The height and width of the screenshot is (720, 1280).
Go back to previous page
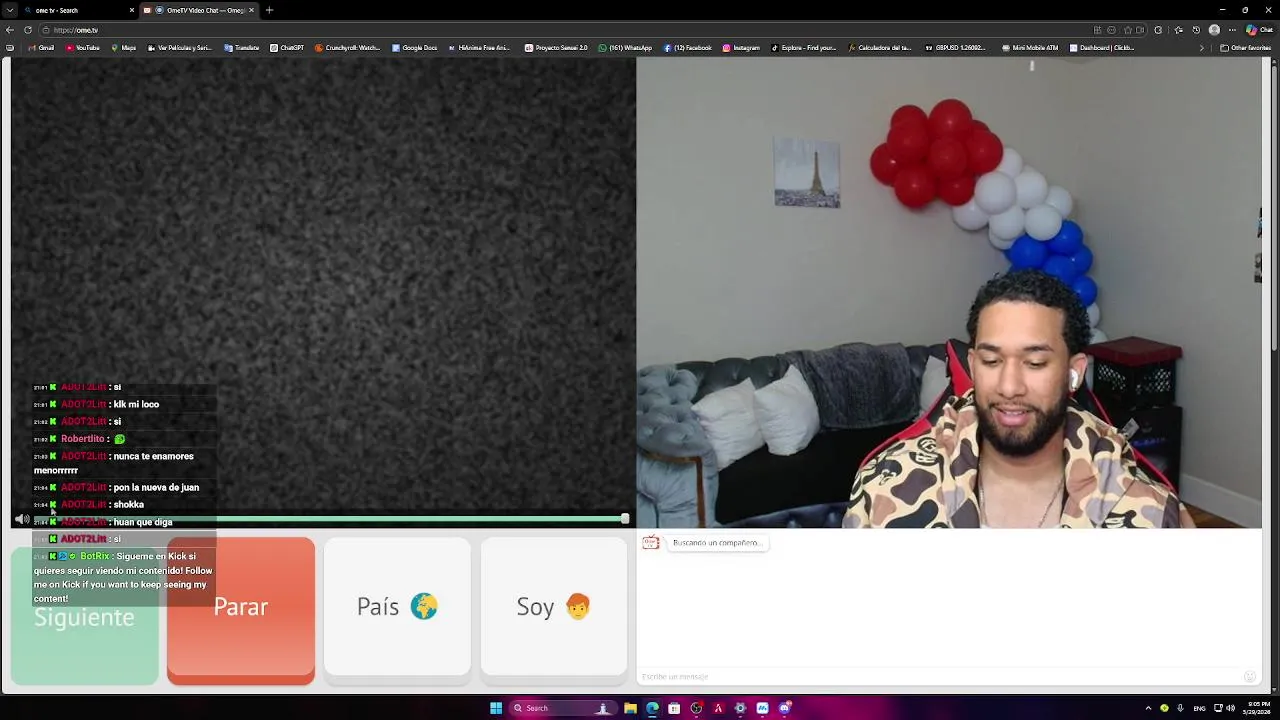pyautogui.click(x=10, y=30)
